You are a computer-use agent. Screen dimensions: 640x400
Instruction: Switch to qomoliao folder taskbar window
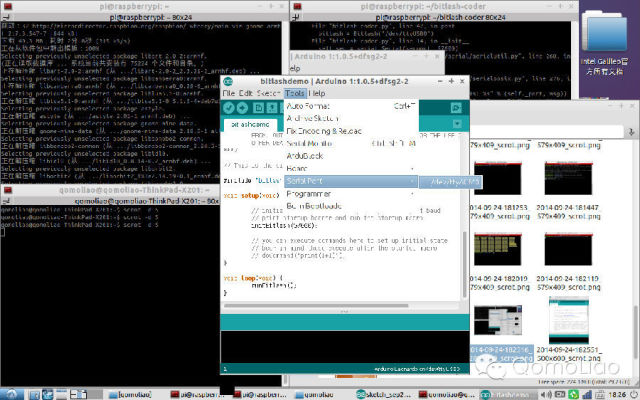[x=316, y=395]
